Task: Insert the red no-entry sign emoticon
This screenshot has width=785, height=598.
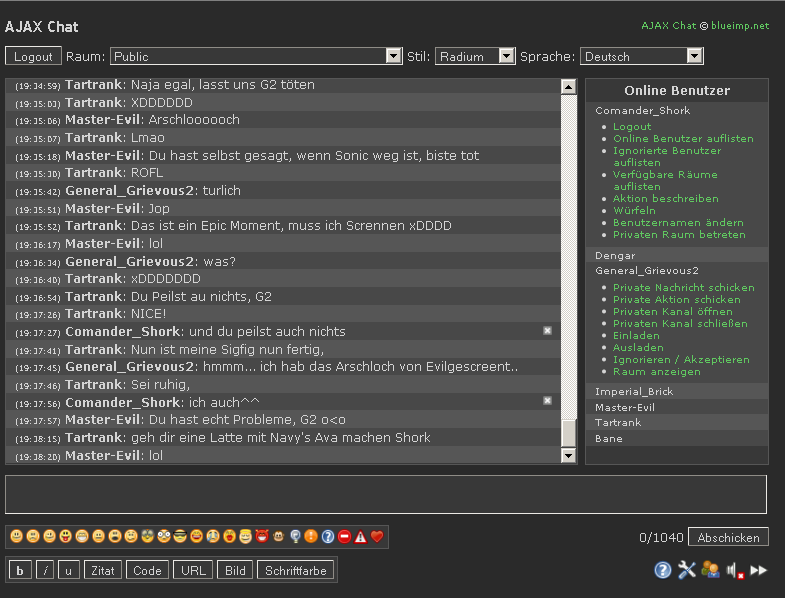Action: (344, 537)
